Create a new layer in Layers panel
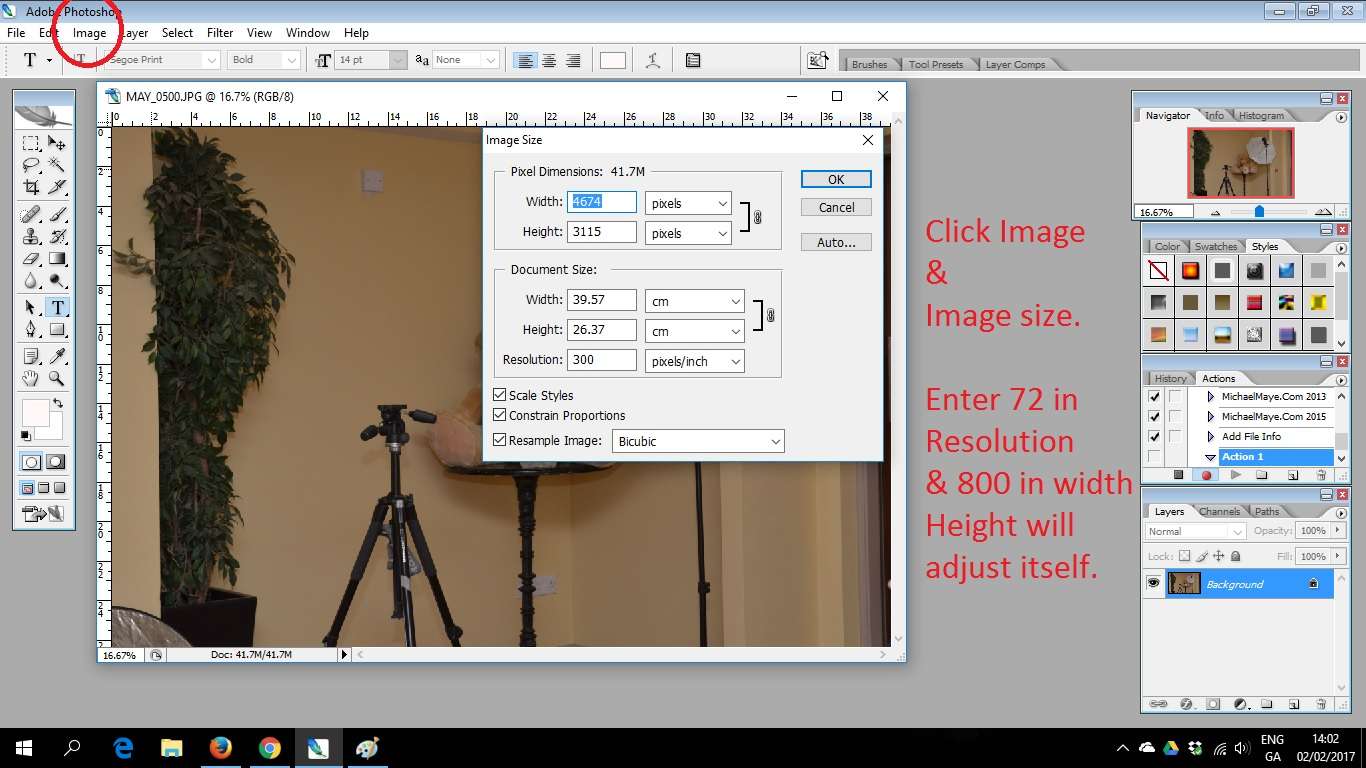The image size is (1366, 768). [1293, 704]
